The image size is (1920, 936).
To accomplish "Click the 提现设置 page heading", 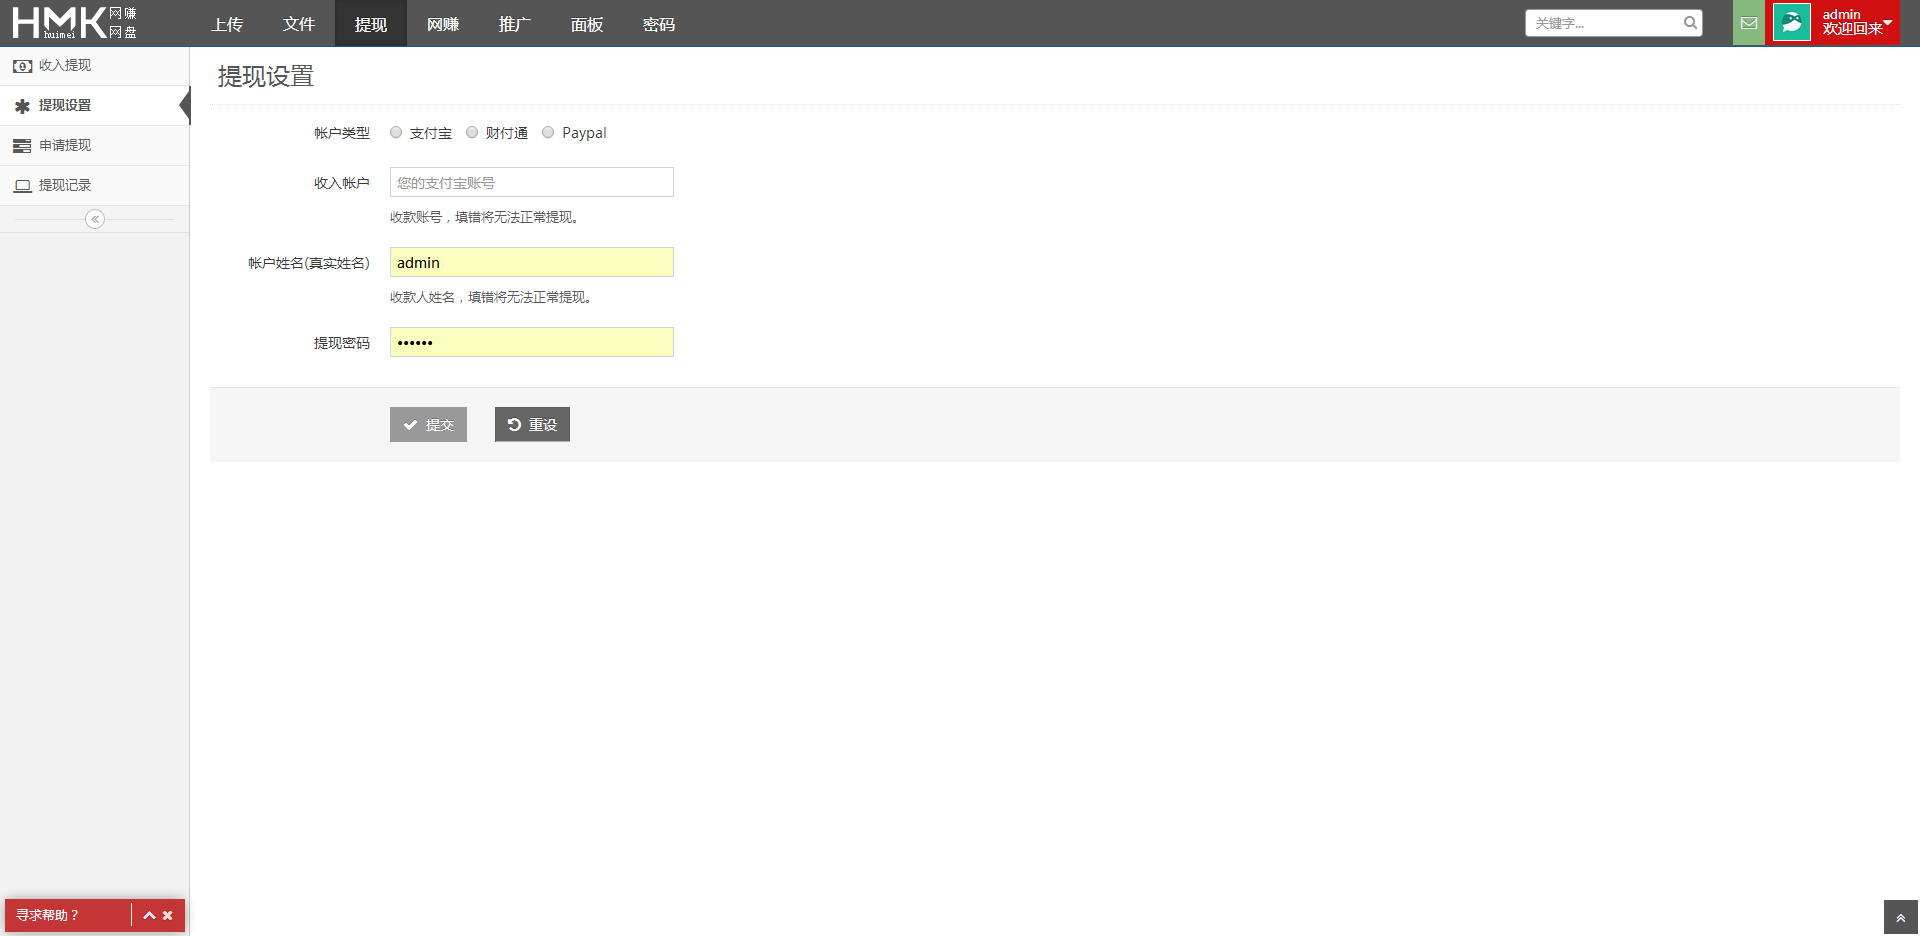I will (266, 76).
